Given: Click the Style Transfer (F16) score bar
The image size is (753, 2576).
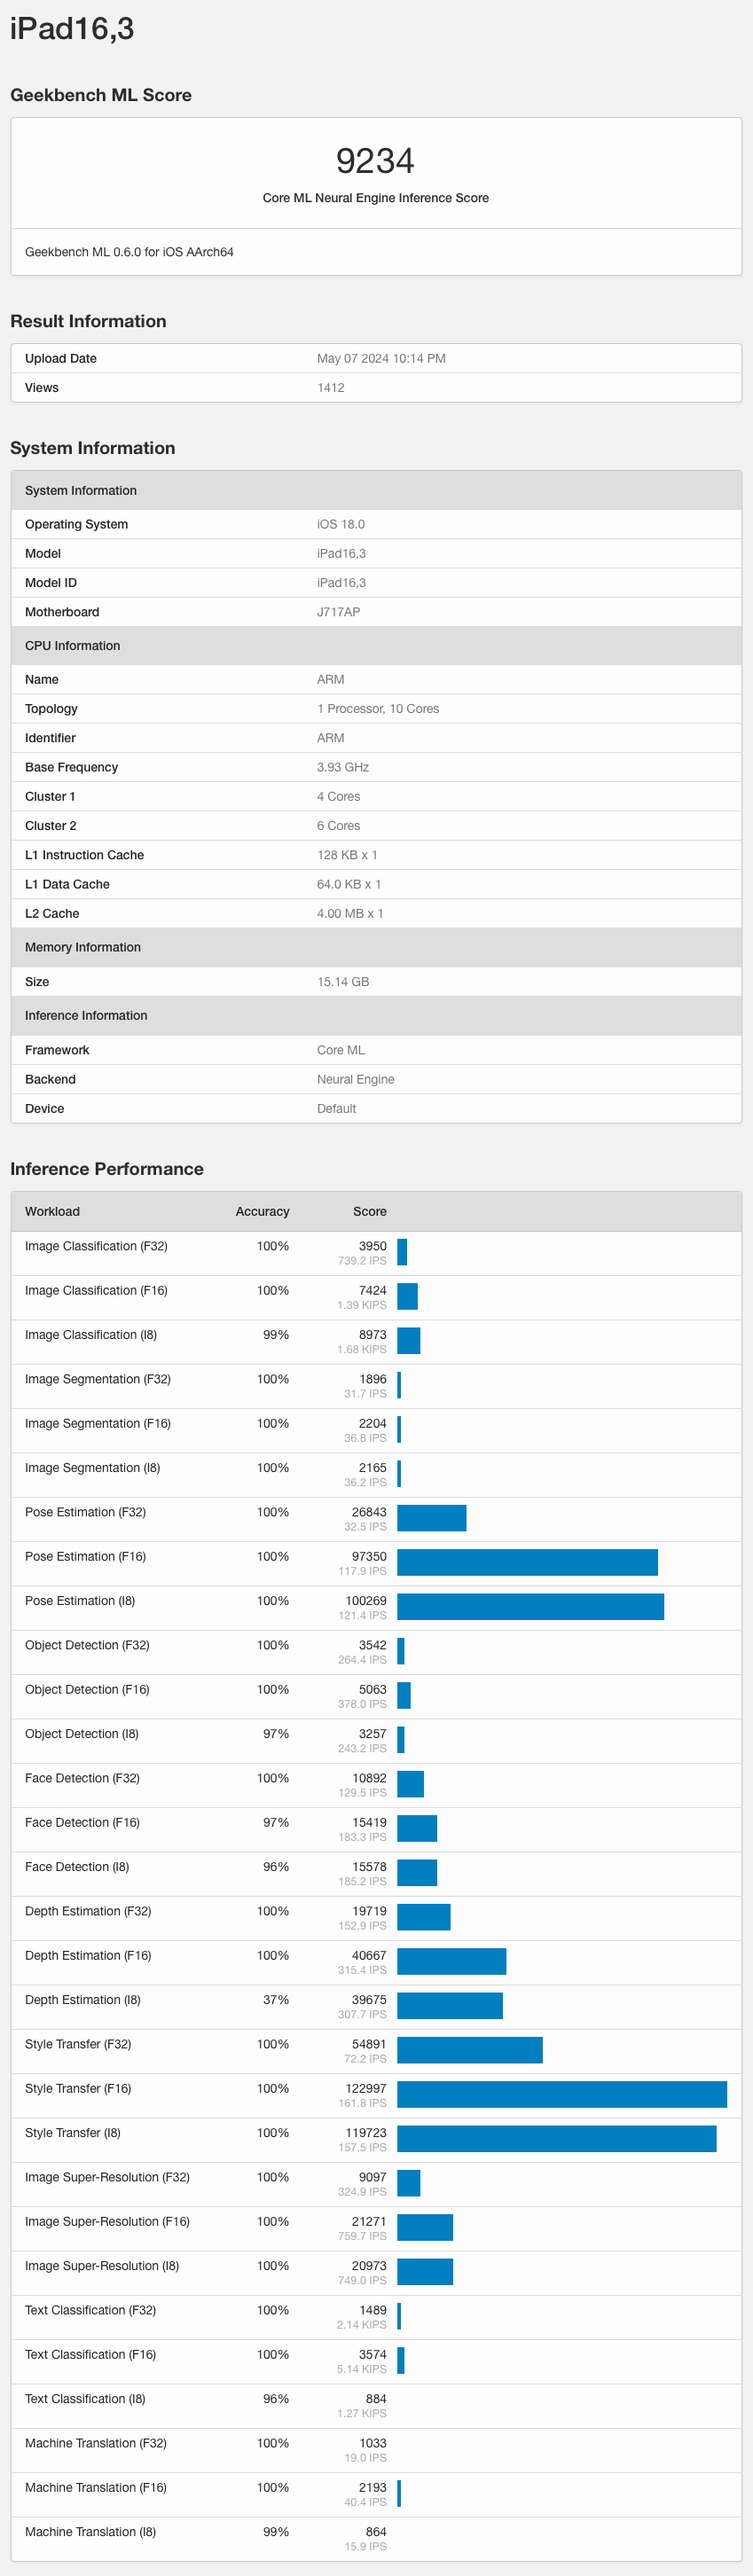Looking at the screenshot, I should point(562,2094).
